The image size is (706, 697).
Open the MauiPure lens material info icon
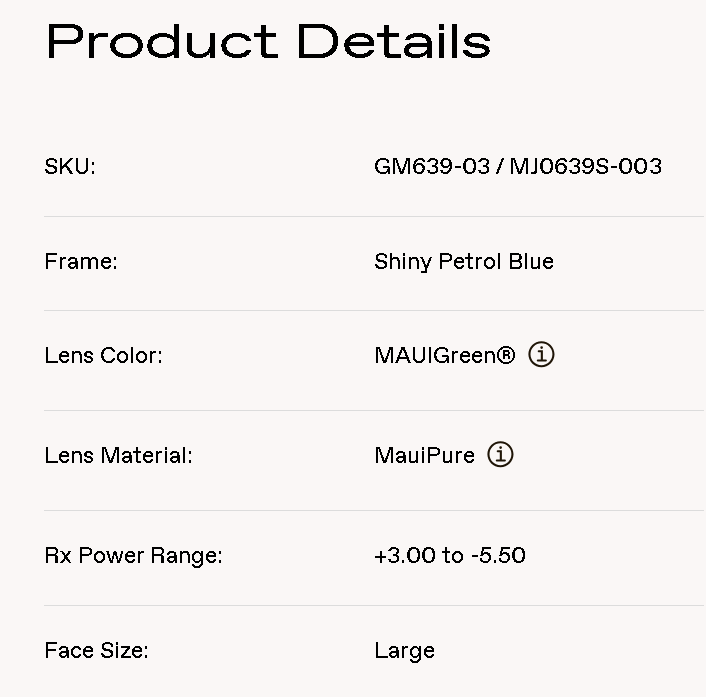tap(500, 454)
